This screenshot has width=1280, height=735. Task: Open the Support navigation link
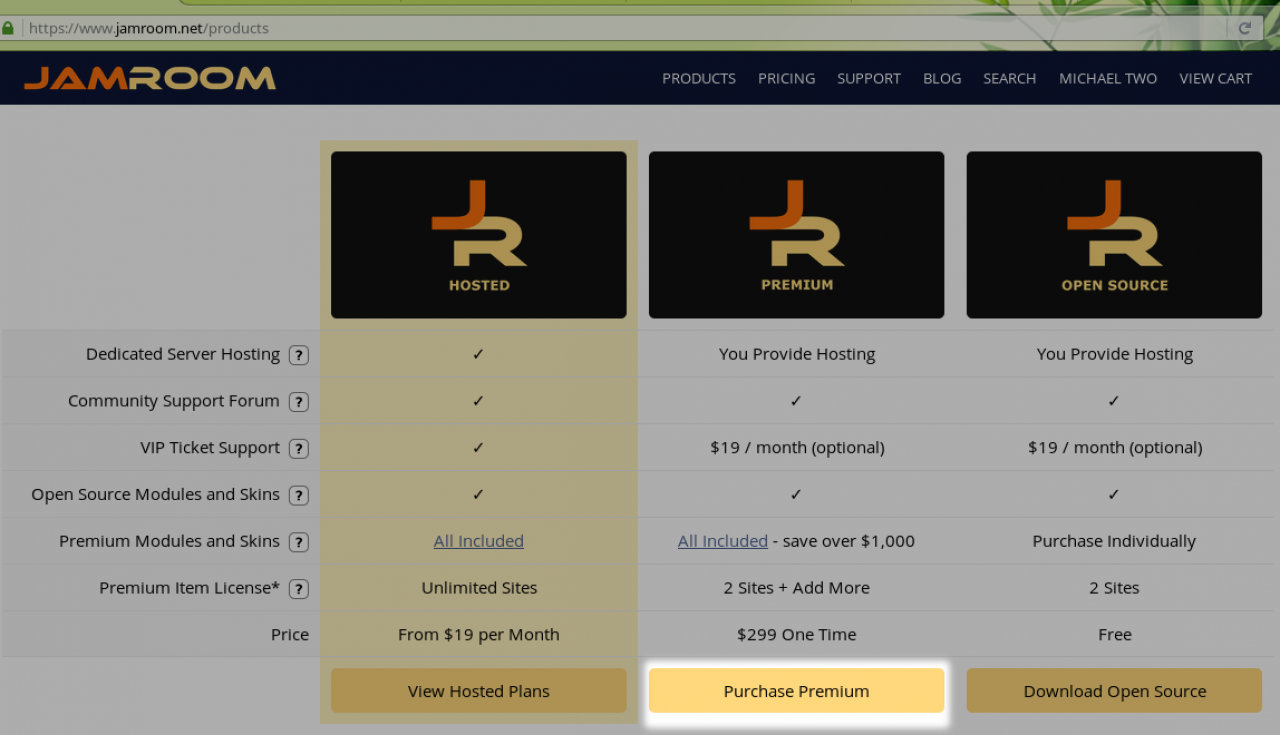point(868,78)
